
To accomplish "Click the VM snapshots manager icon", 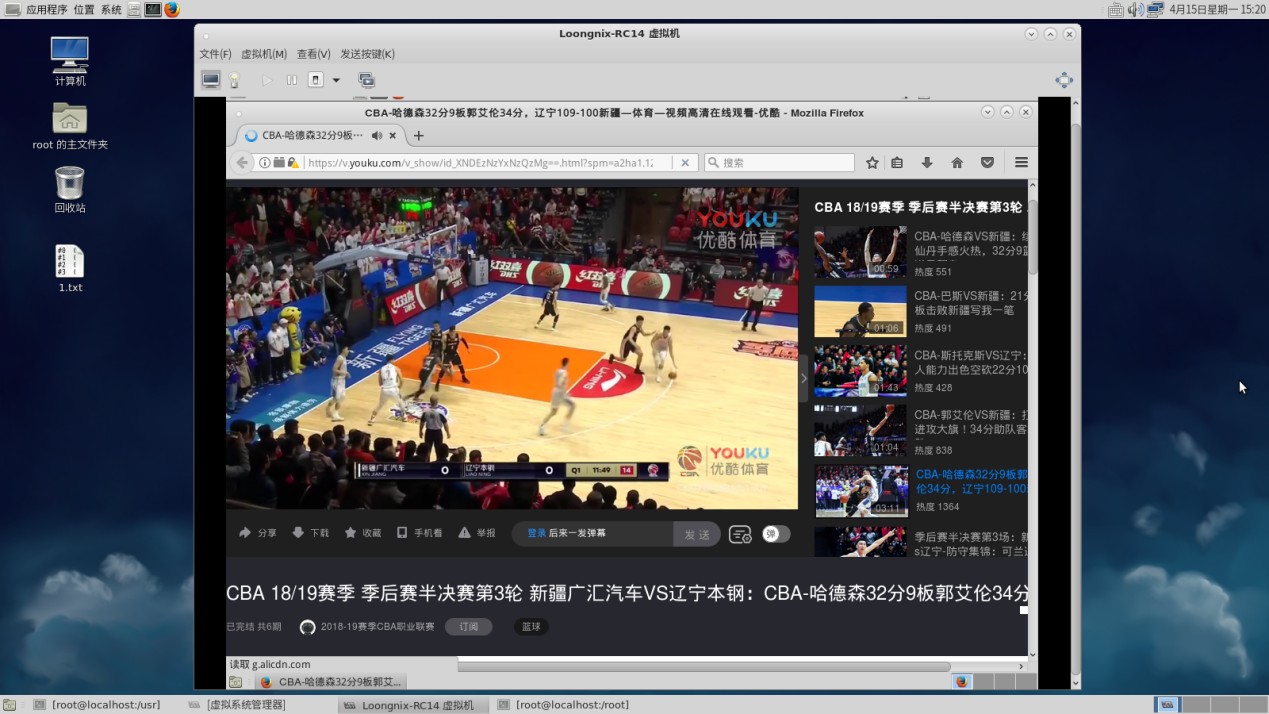I will (367, 80).
